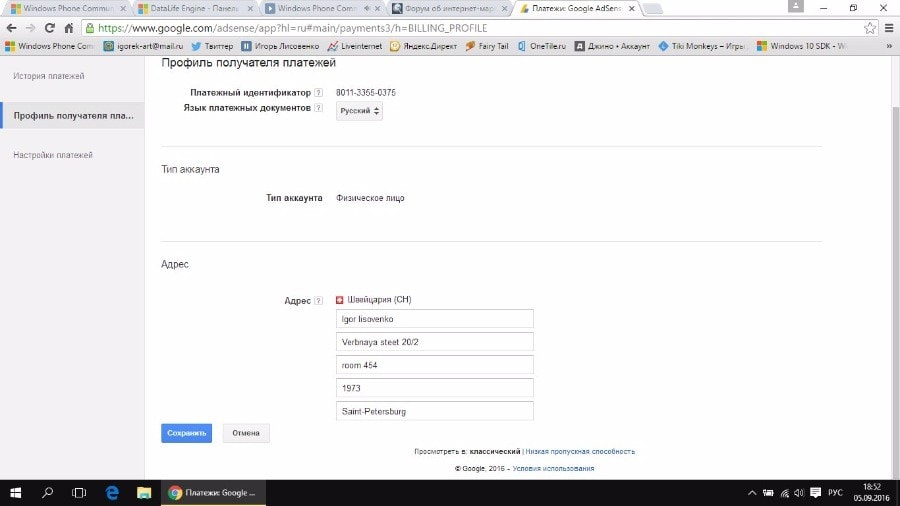Reload the page with refresh icon
Image resolution: width=900 pixels, height=506 pixels.
[50, 28]
